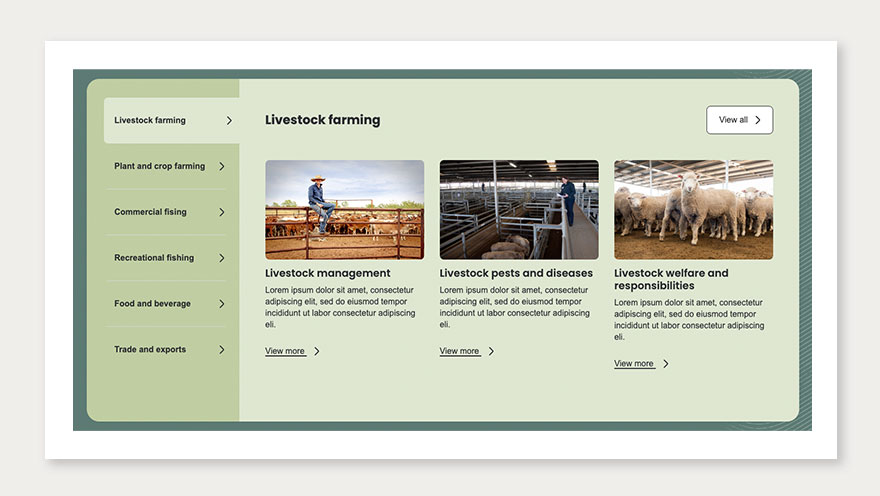Open Livestock welfare and responsibilities heading
The height and width of the screenshot is (496, 880).
click(x=671, y=279)
